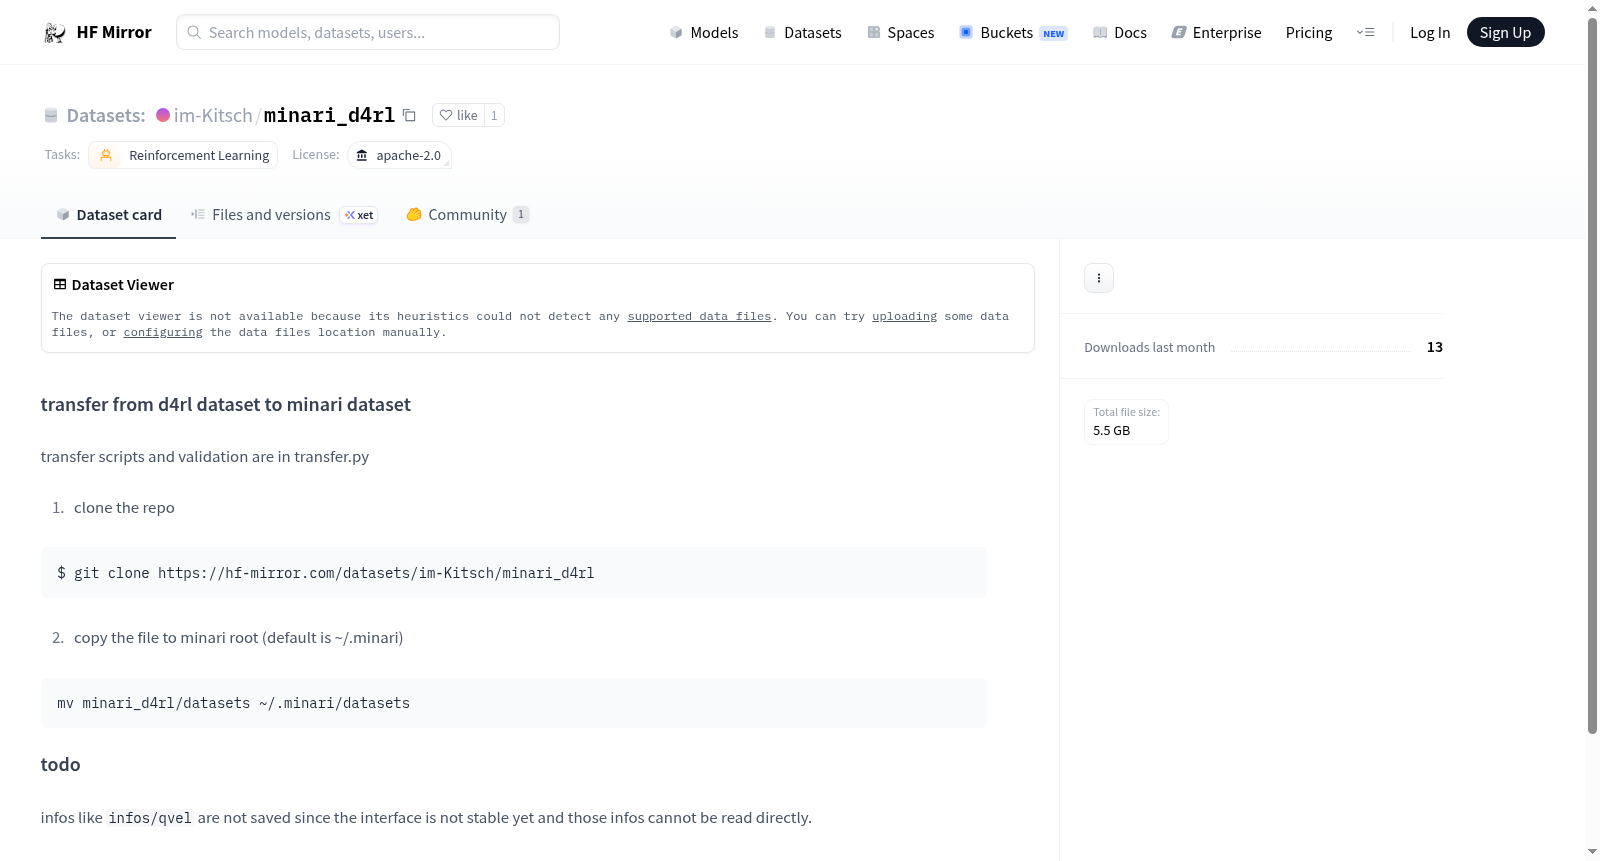Screen dimensions: 1600x861
Task: Follow the 'configuring' link
Action: [x=163, y=332]
